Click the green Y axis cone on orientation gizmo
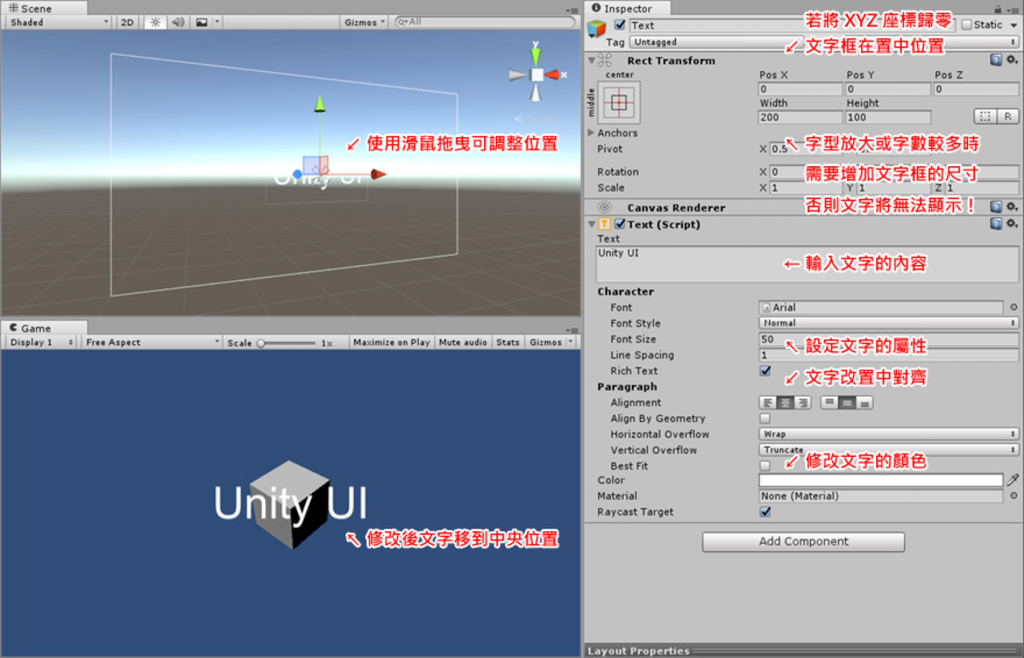The image size is (1024, 658). [x=536, y=55]
